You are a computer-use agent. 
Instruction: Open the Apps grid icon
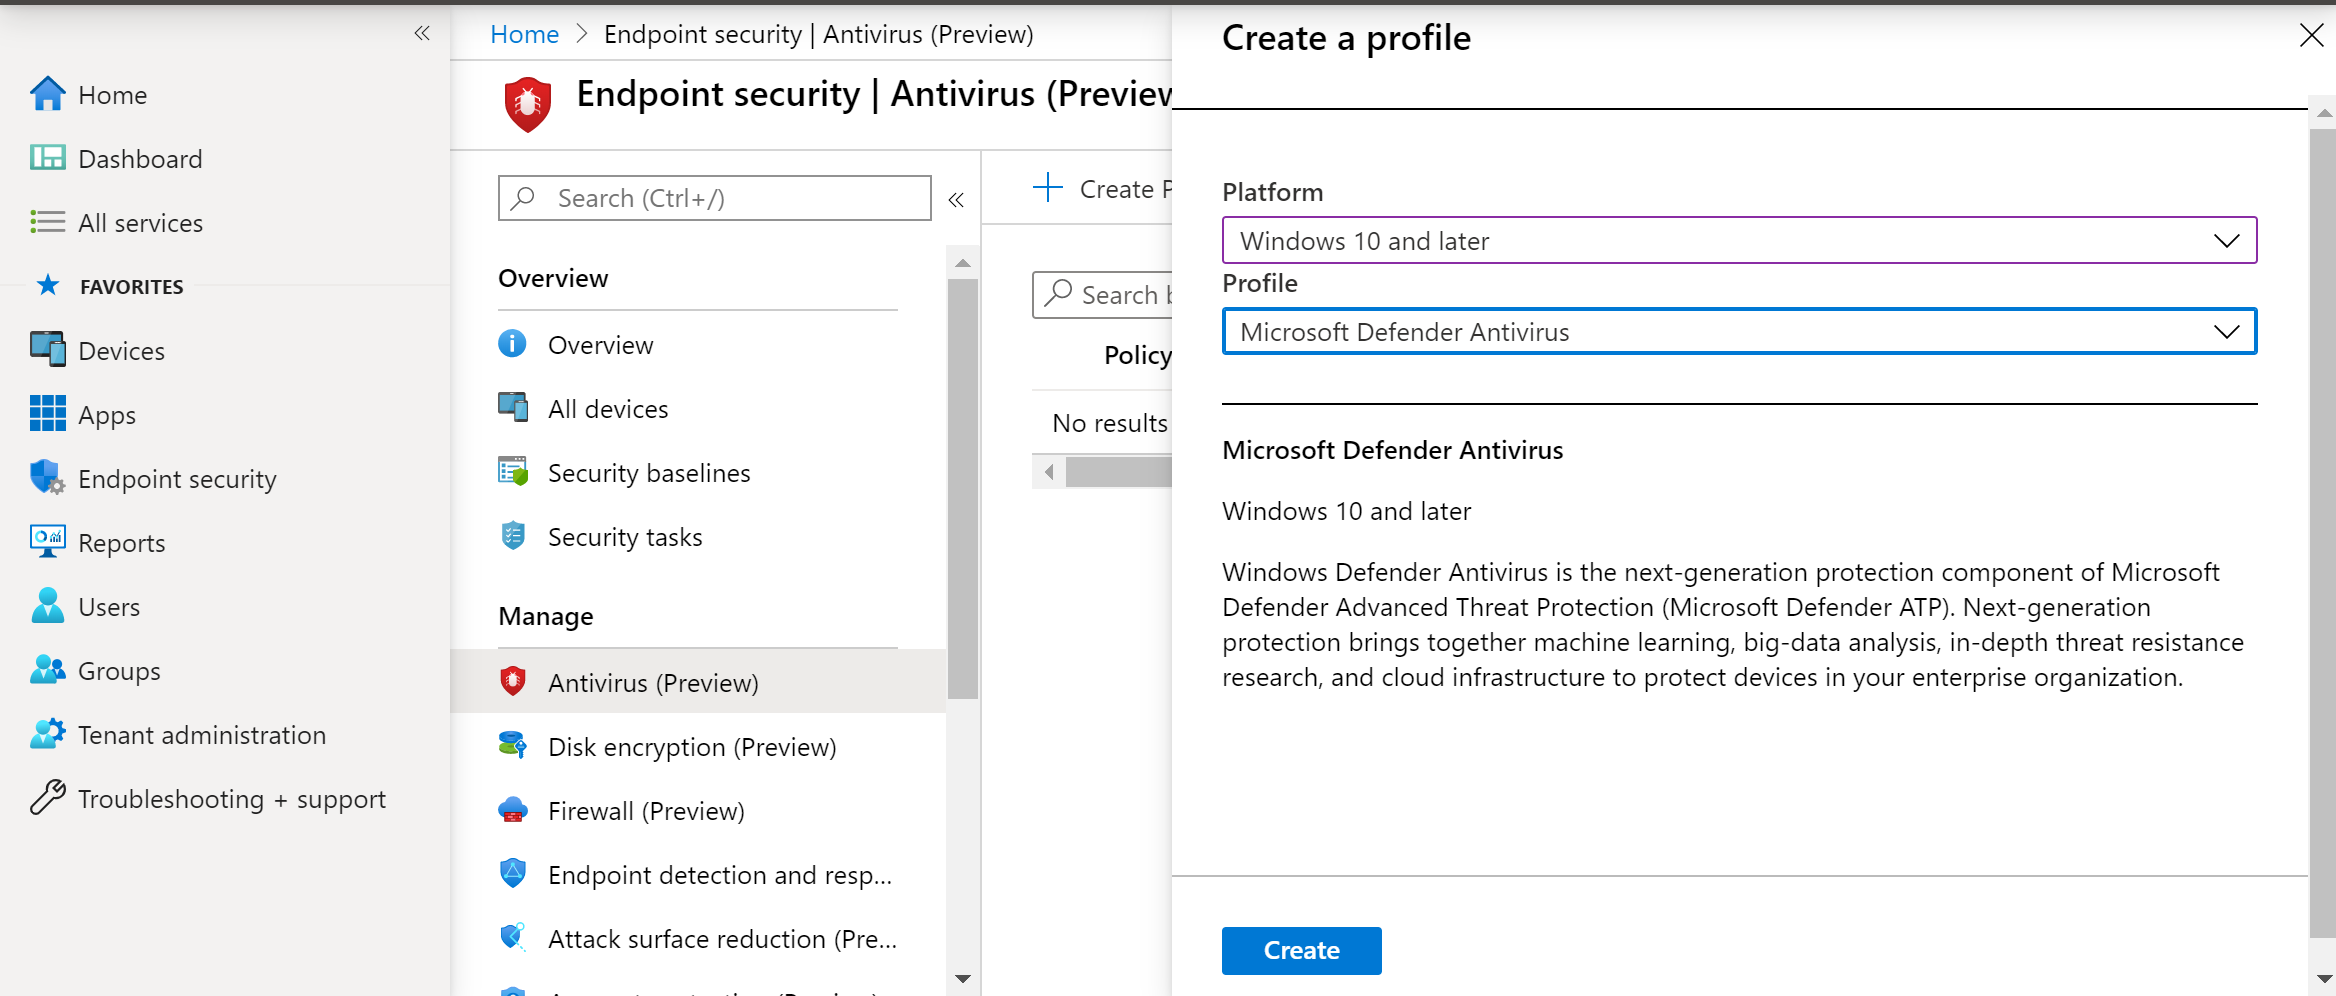pos(47,414)
